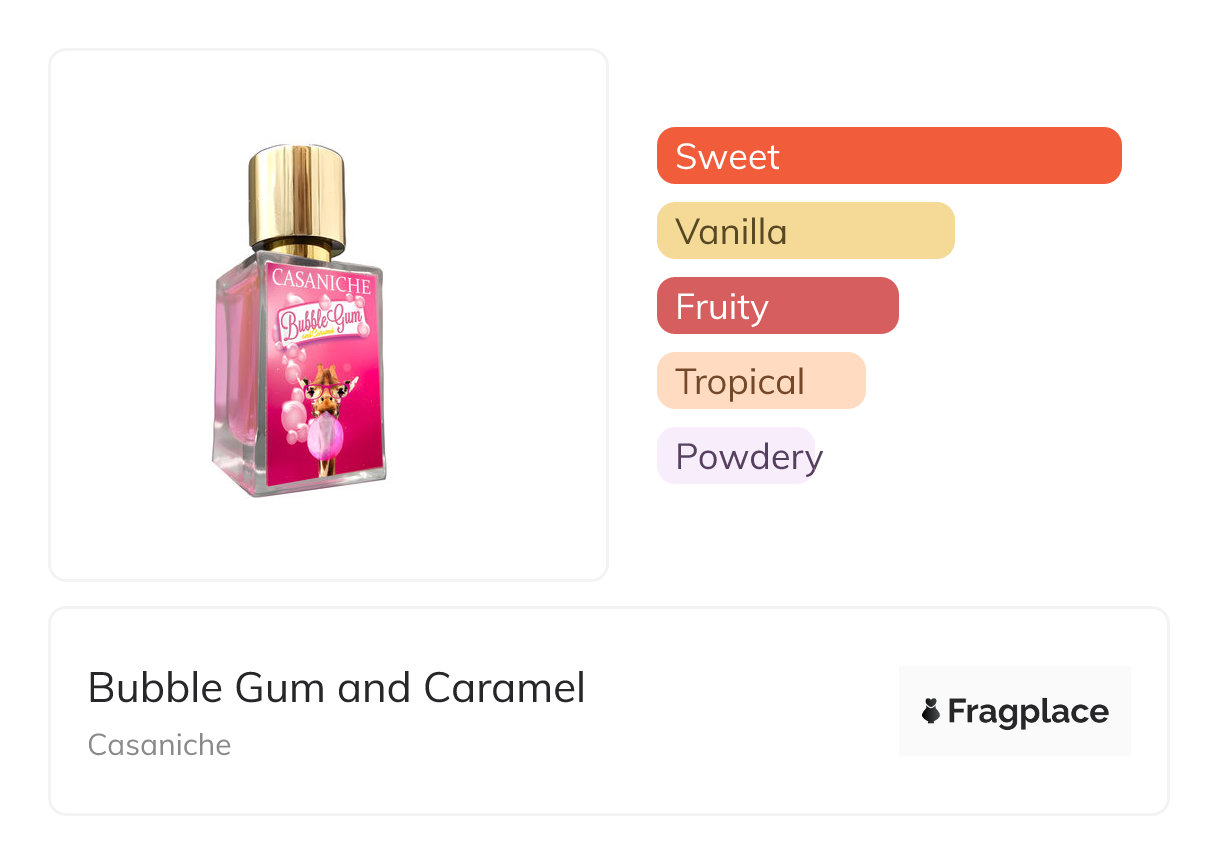Screen dimensions: 1218x864
Task: Open the Casaniche brand link
Action: pos(159,745)
